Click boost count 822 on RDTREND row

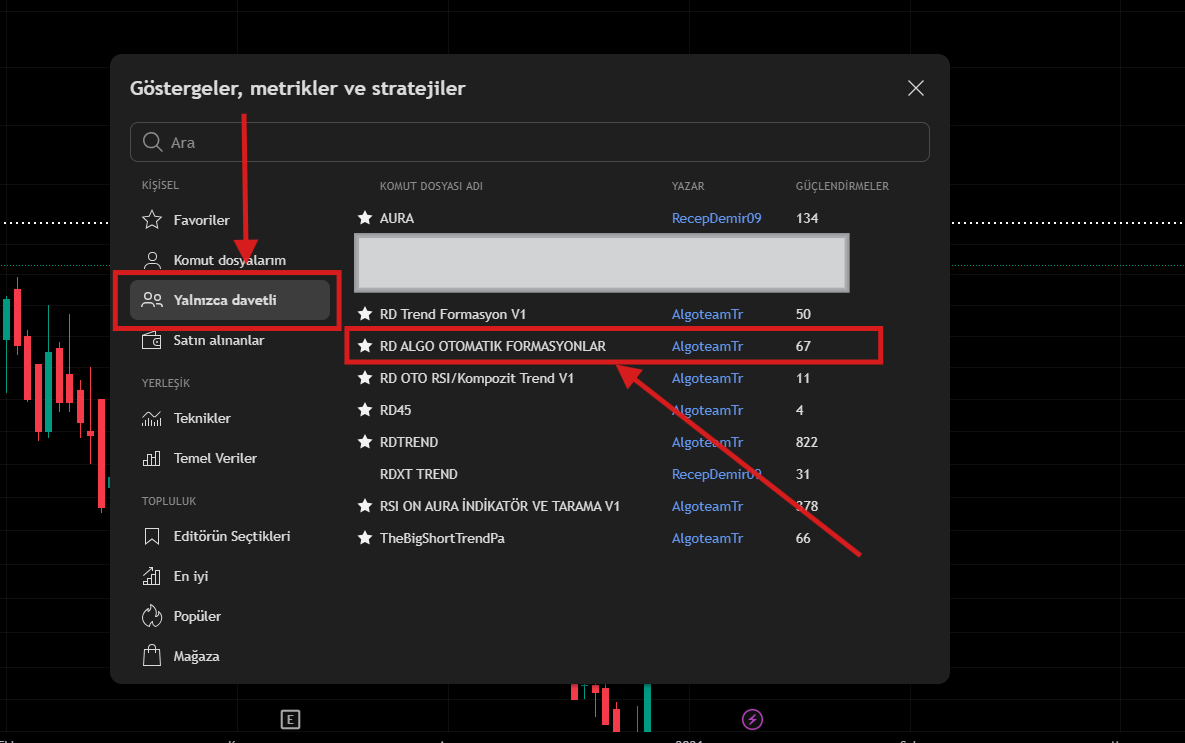pos(806,442)
